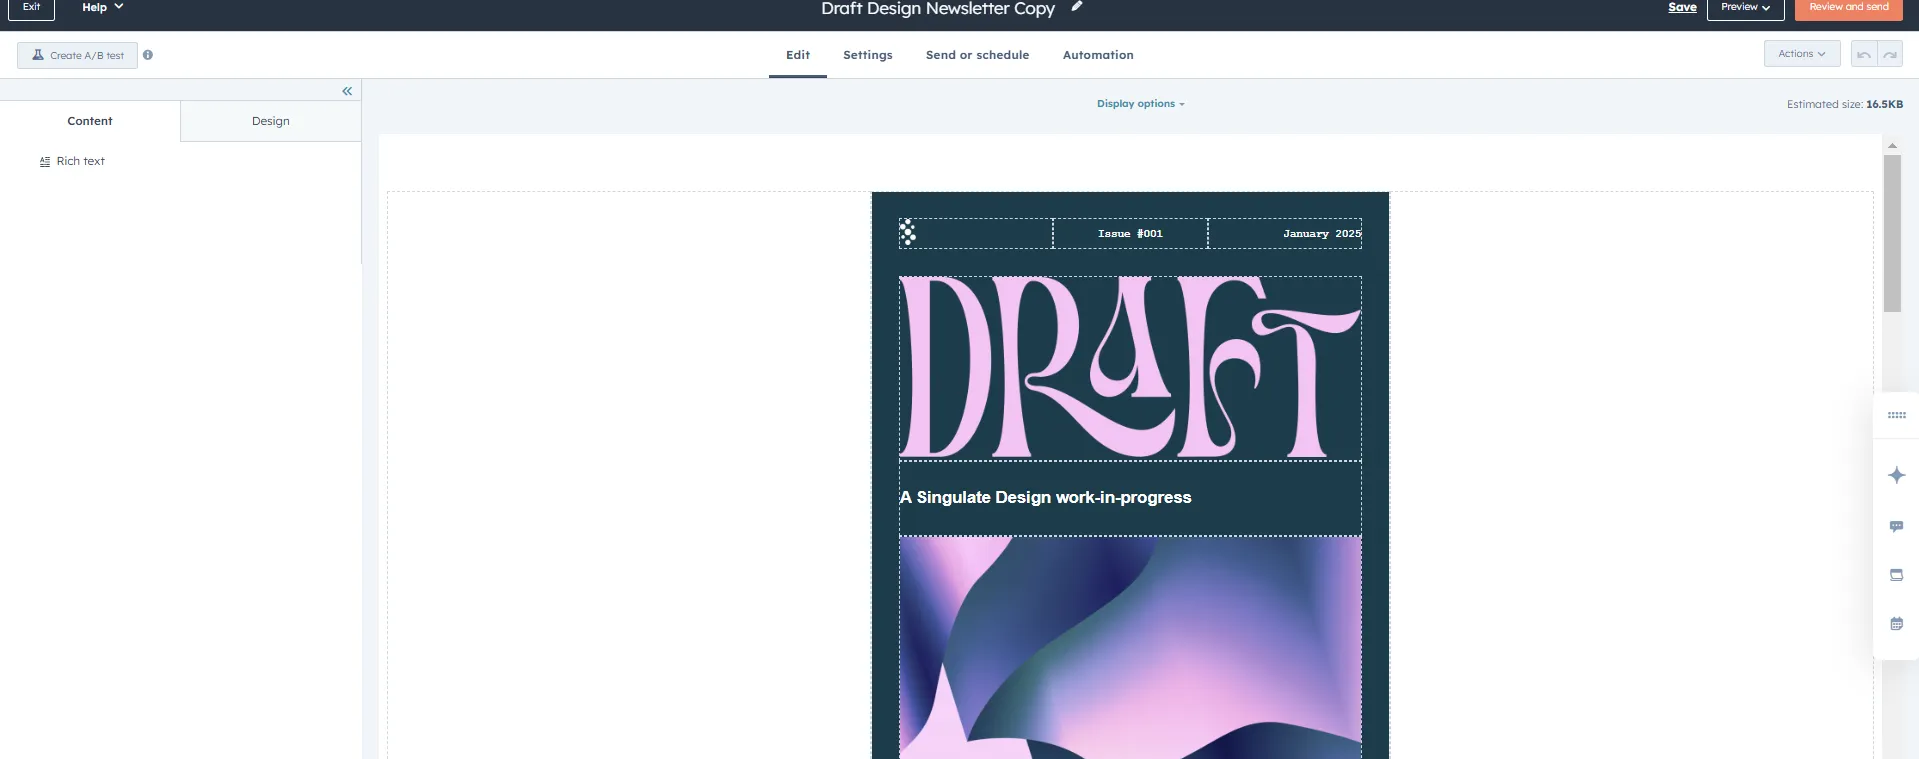Open the Actions dropdown
The height and width of the screenshot is (759, 1919).
point(1802,54)
